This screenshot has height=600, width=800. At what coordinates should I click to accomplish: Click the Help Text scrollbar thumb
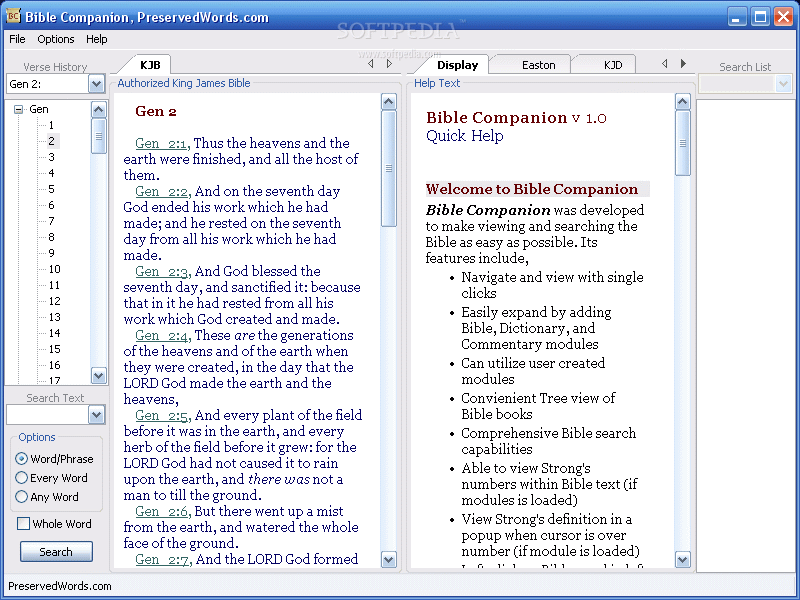pos(683,143)
